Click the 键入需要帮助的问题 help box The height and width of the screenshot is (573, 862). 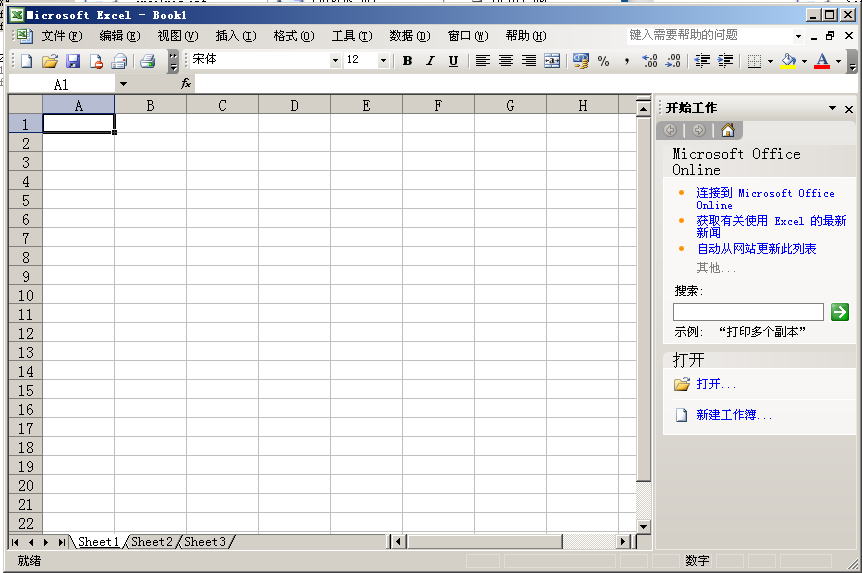710,36
